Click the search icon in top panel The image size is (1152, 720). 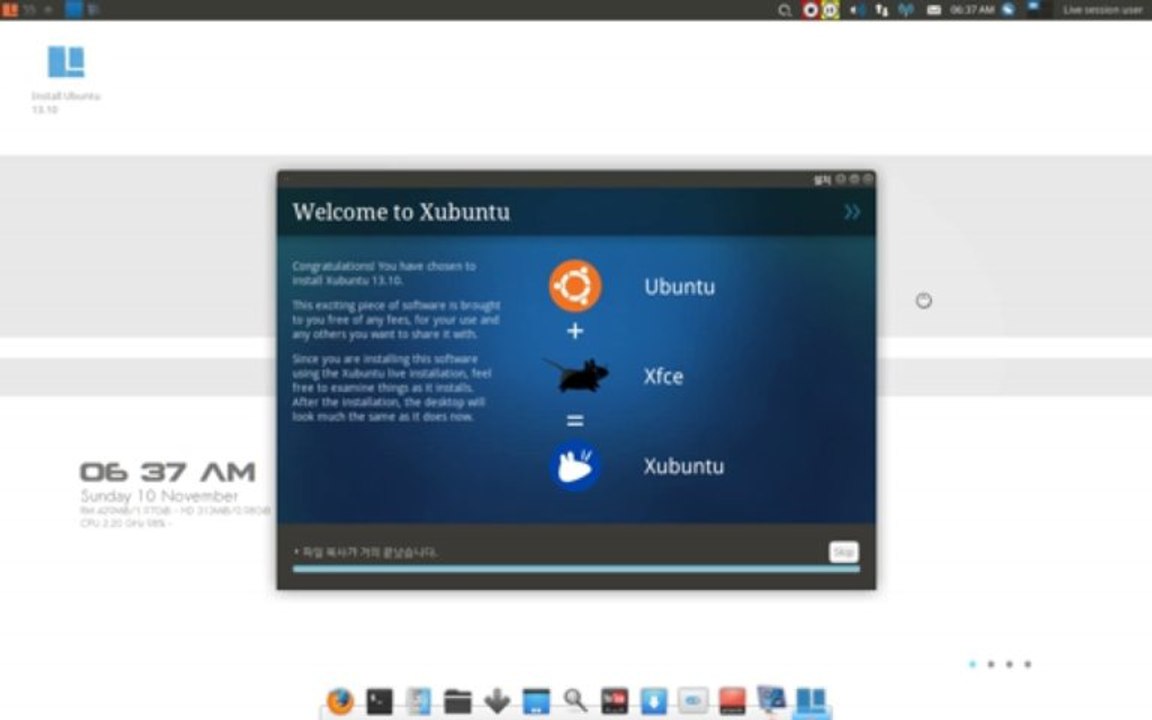[x=784, y=10]
